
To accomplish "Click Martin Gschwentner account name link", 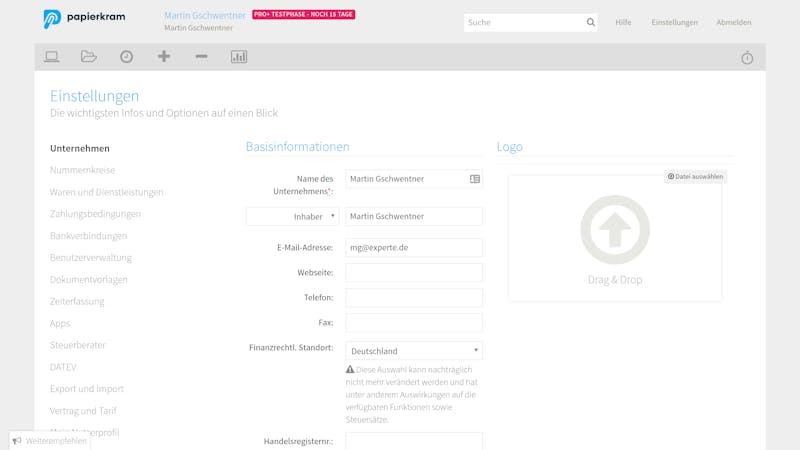I will [x=205, y=15].
